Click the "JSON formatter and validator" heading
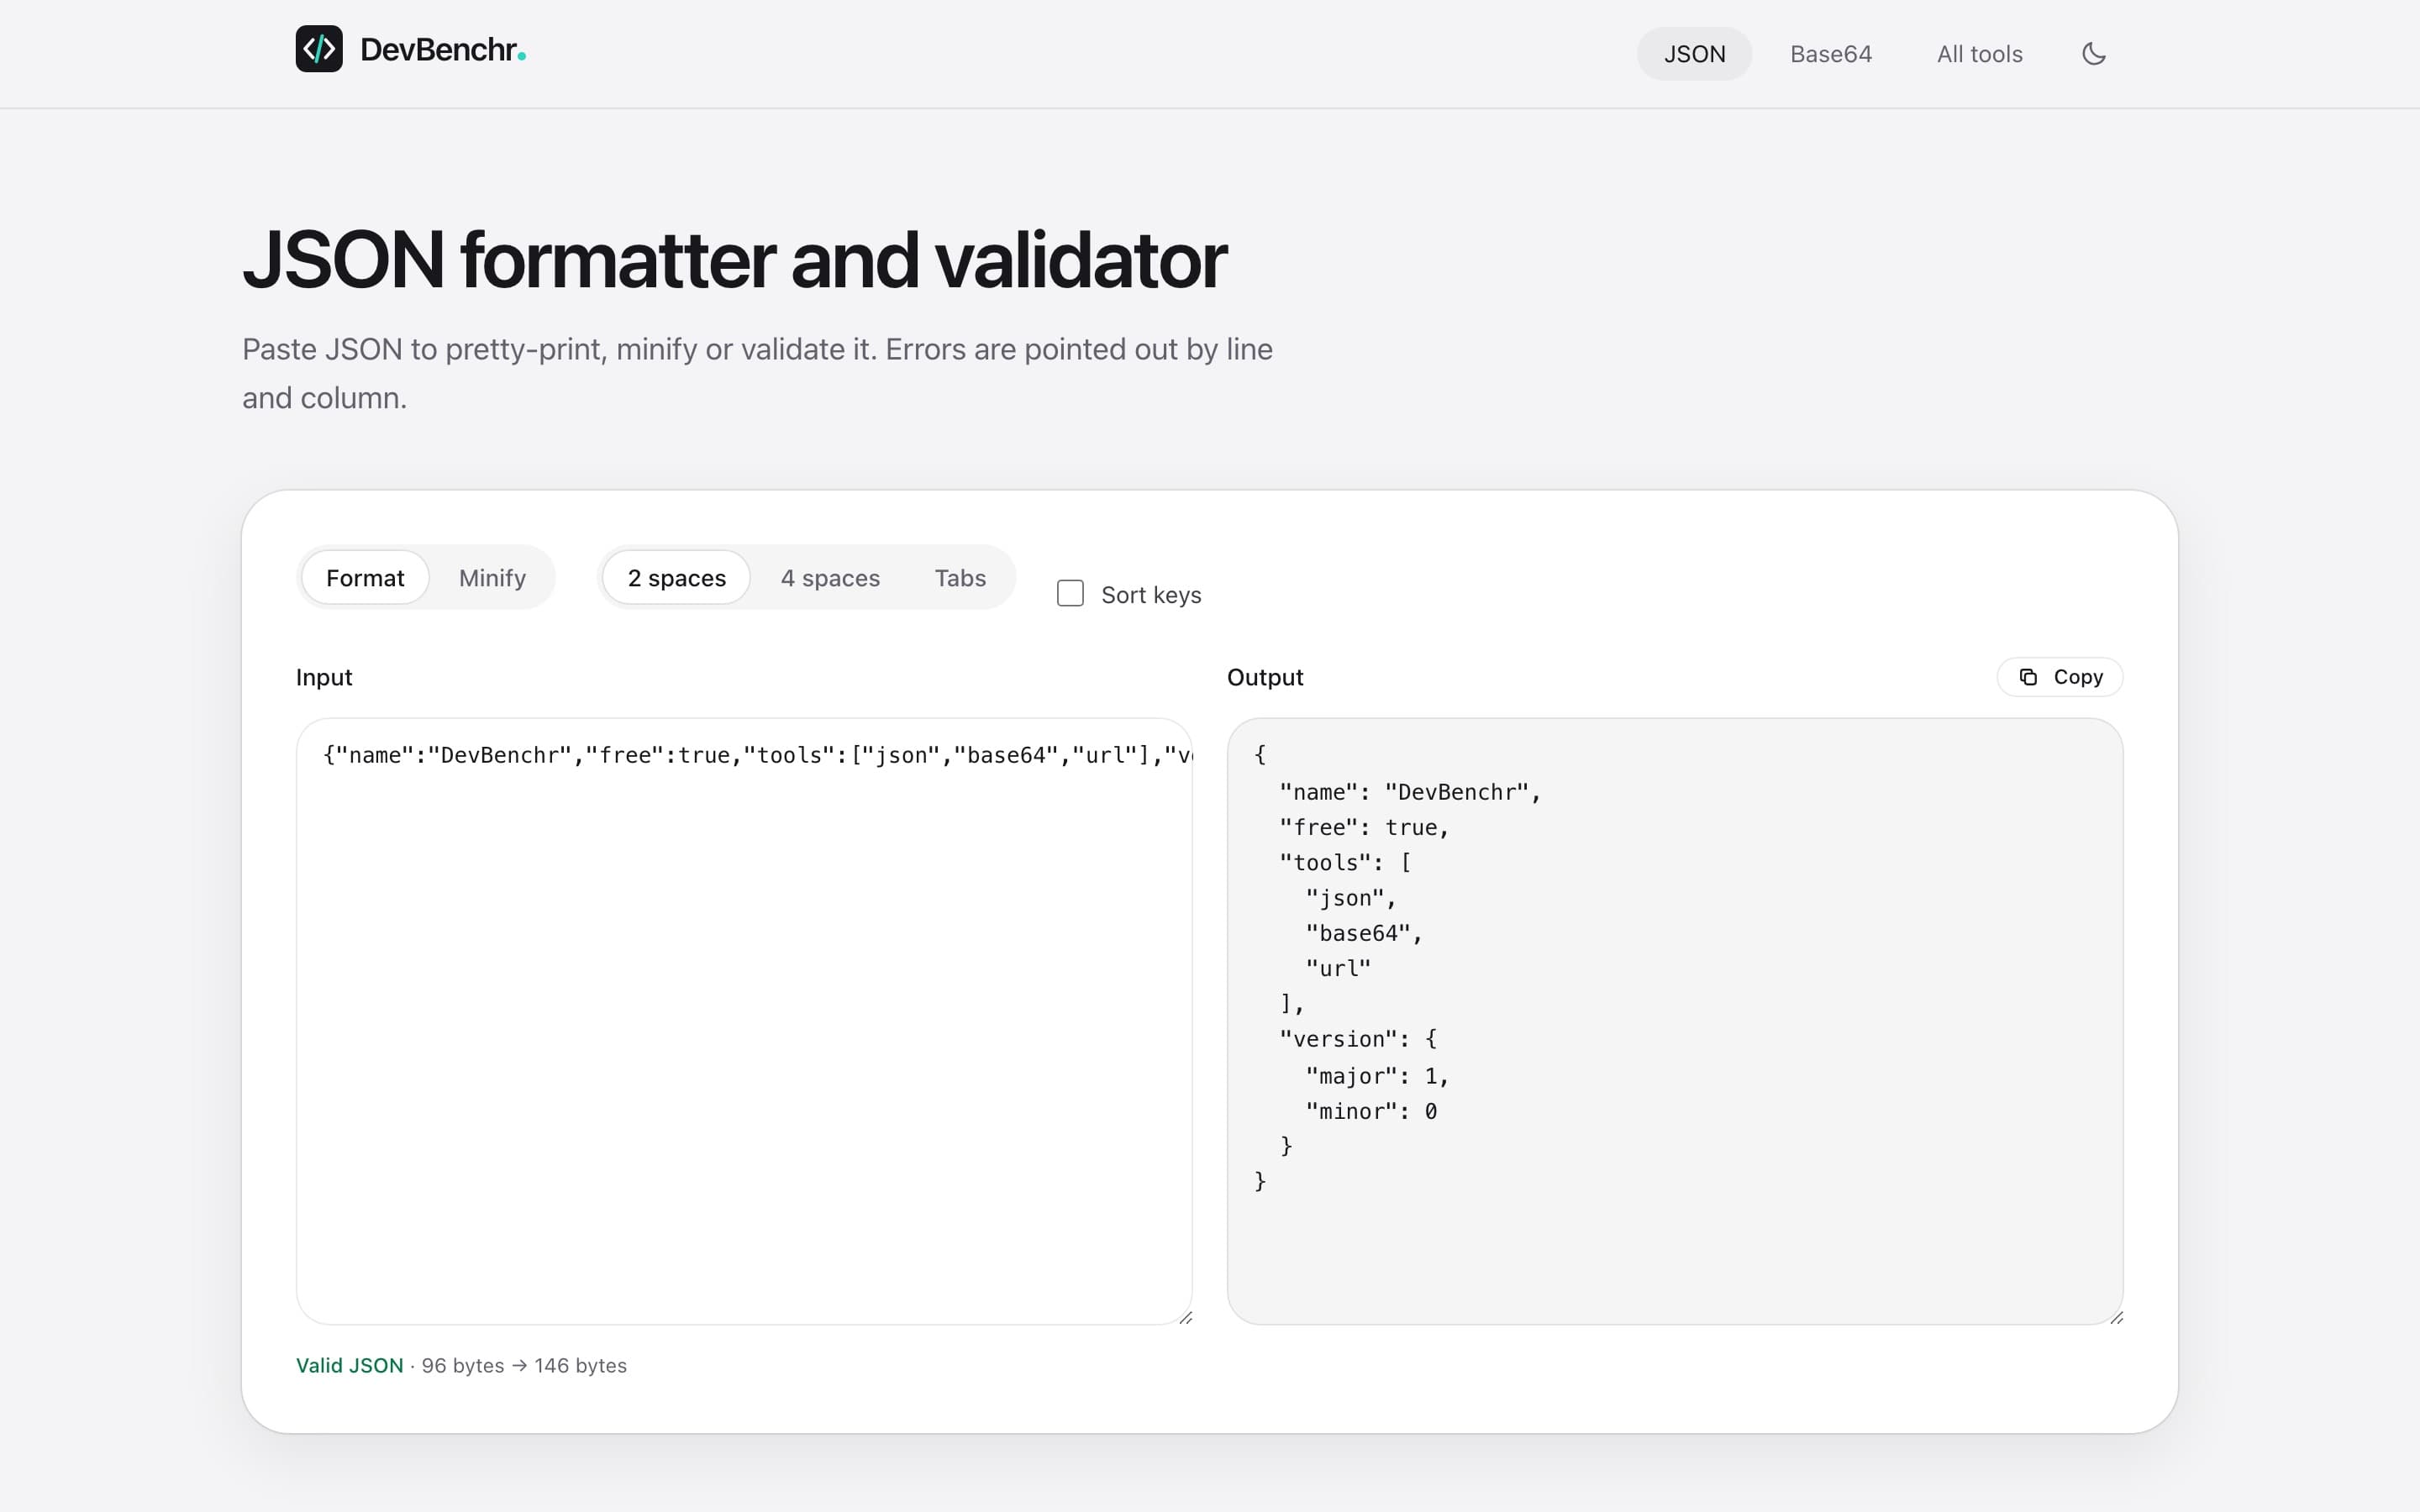The width and height of the screenshot is (2420, 1512). click(x=734, y=260)
